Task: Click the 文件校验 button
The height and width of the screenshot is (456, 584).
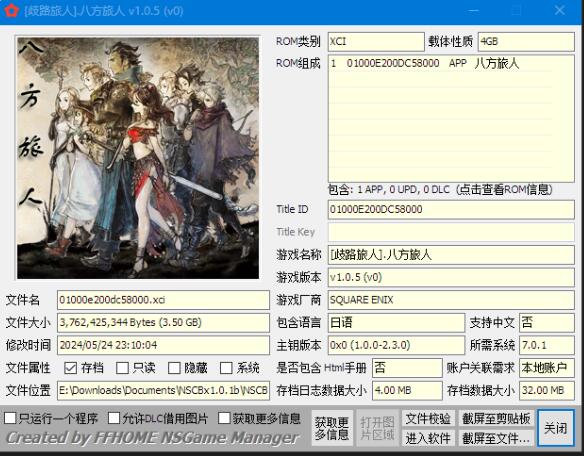Action: pos(428,419)
